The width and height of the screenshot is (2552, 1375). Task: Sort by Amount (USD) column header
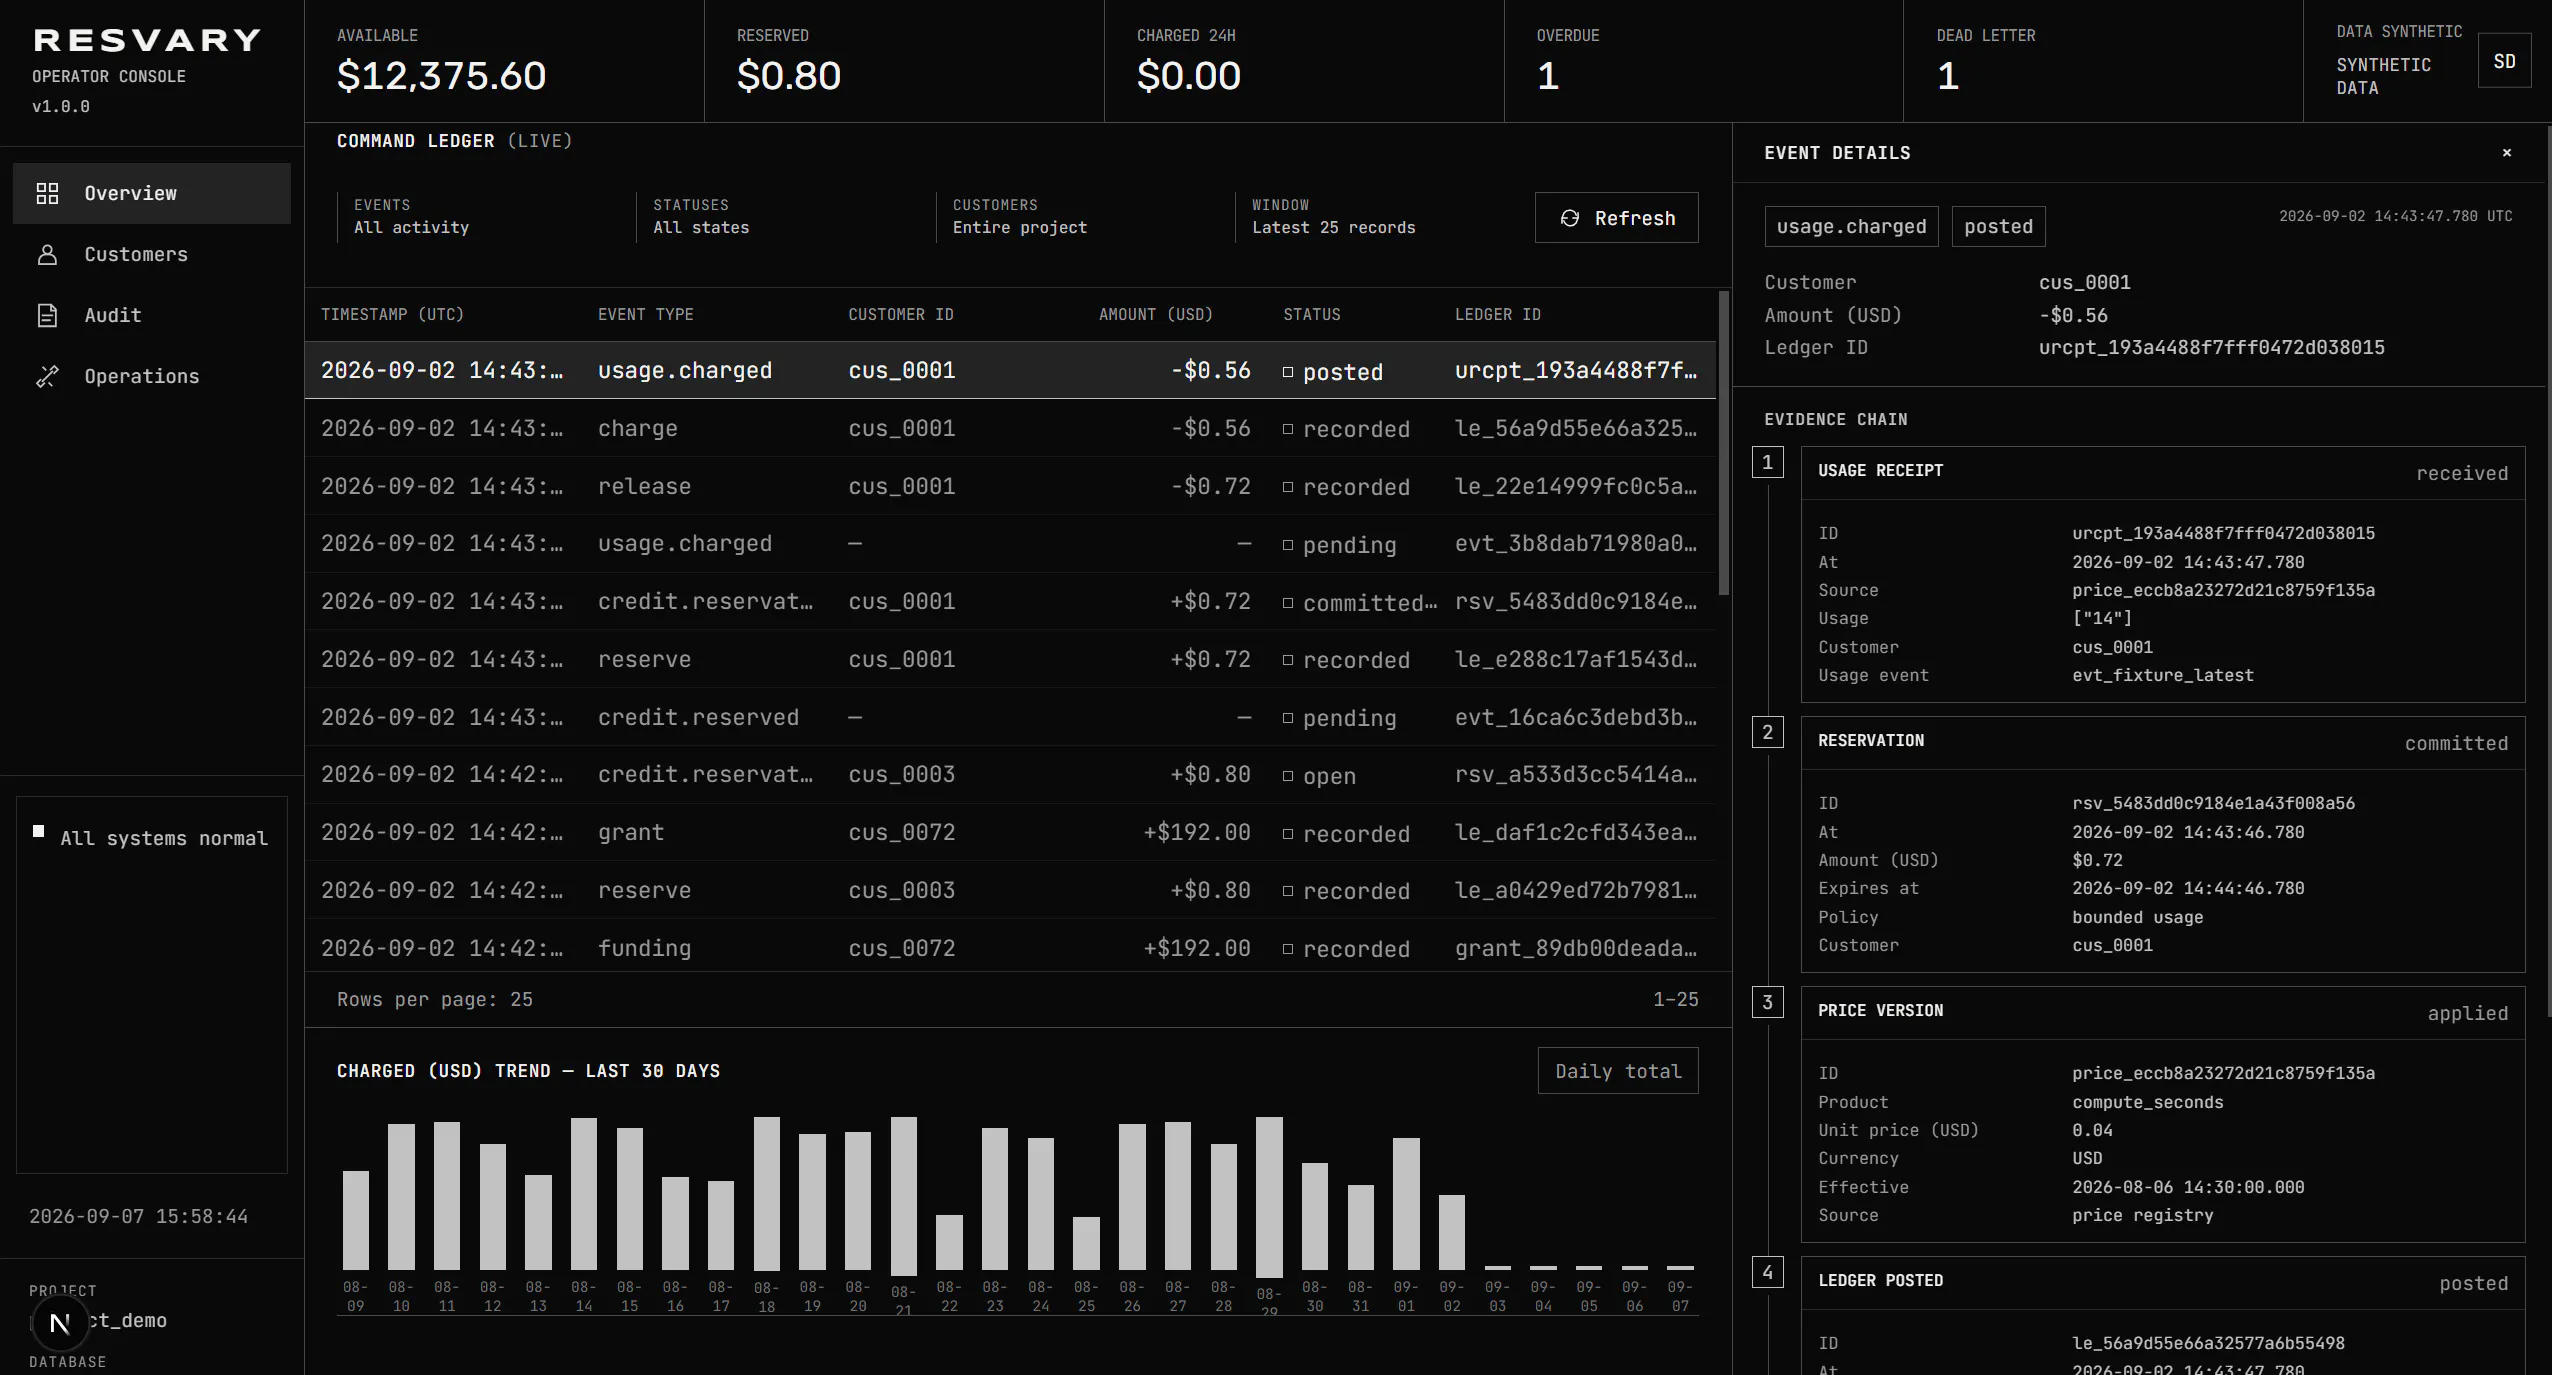coord(1155,315)
